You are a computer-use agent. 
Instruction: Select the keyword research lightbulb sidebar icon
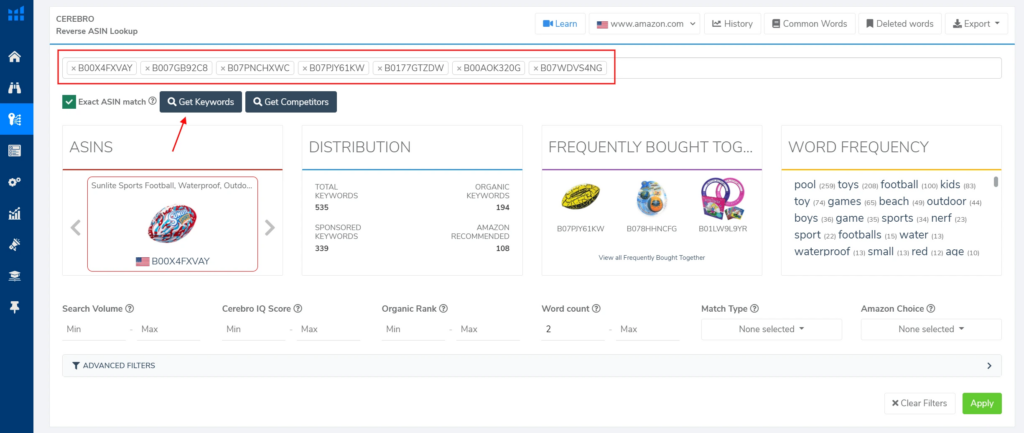(x=14, y=119)
